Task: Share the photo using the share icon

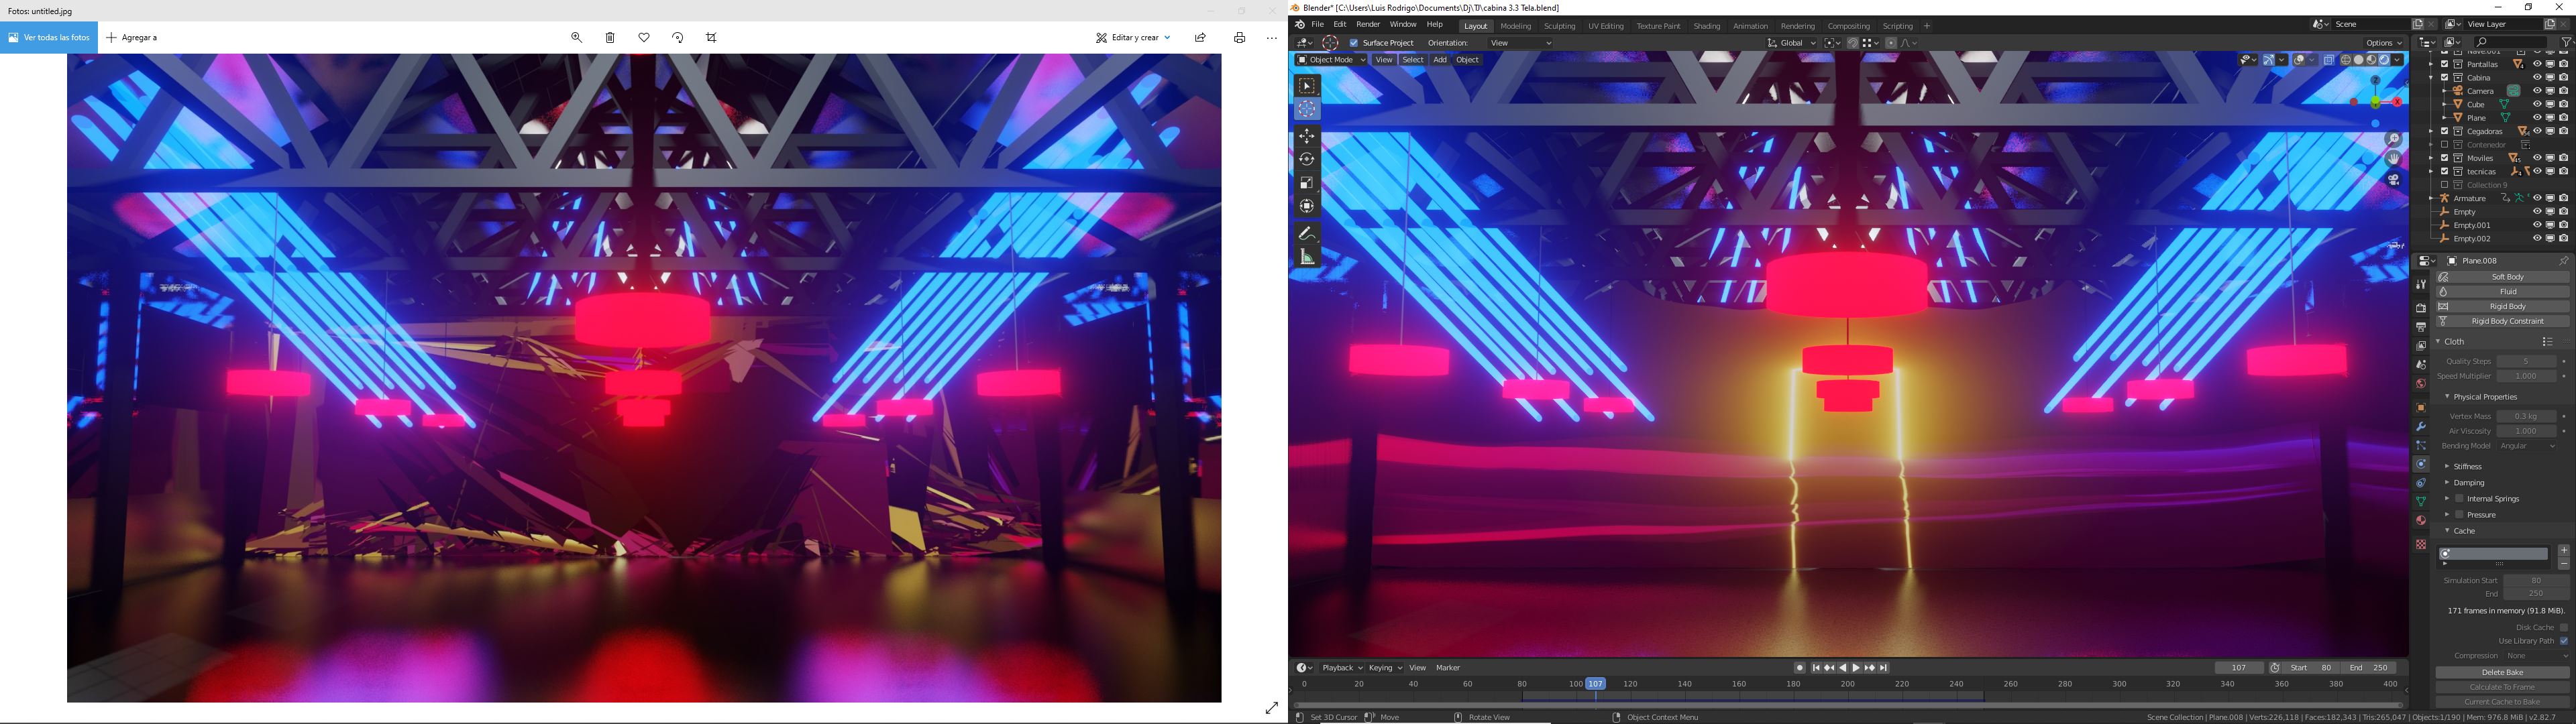Action: [1200, 37]
